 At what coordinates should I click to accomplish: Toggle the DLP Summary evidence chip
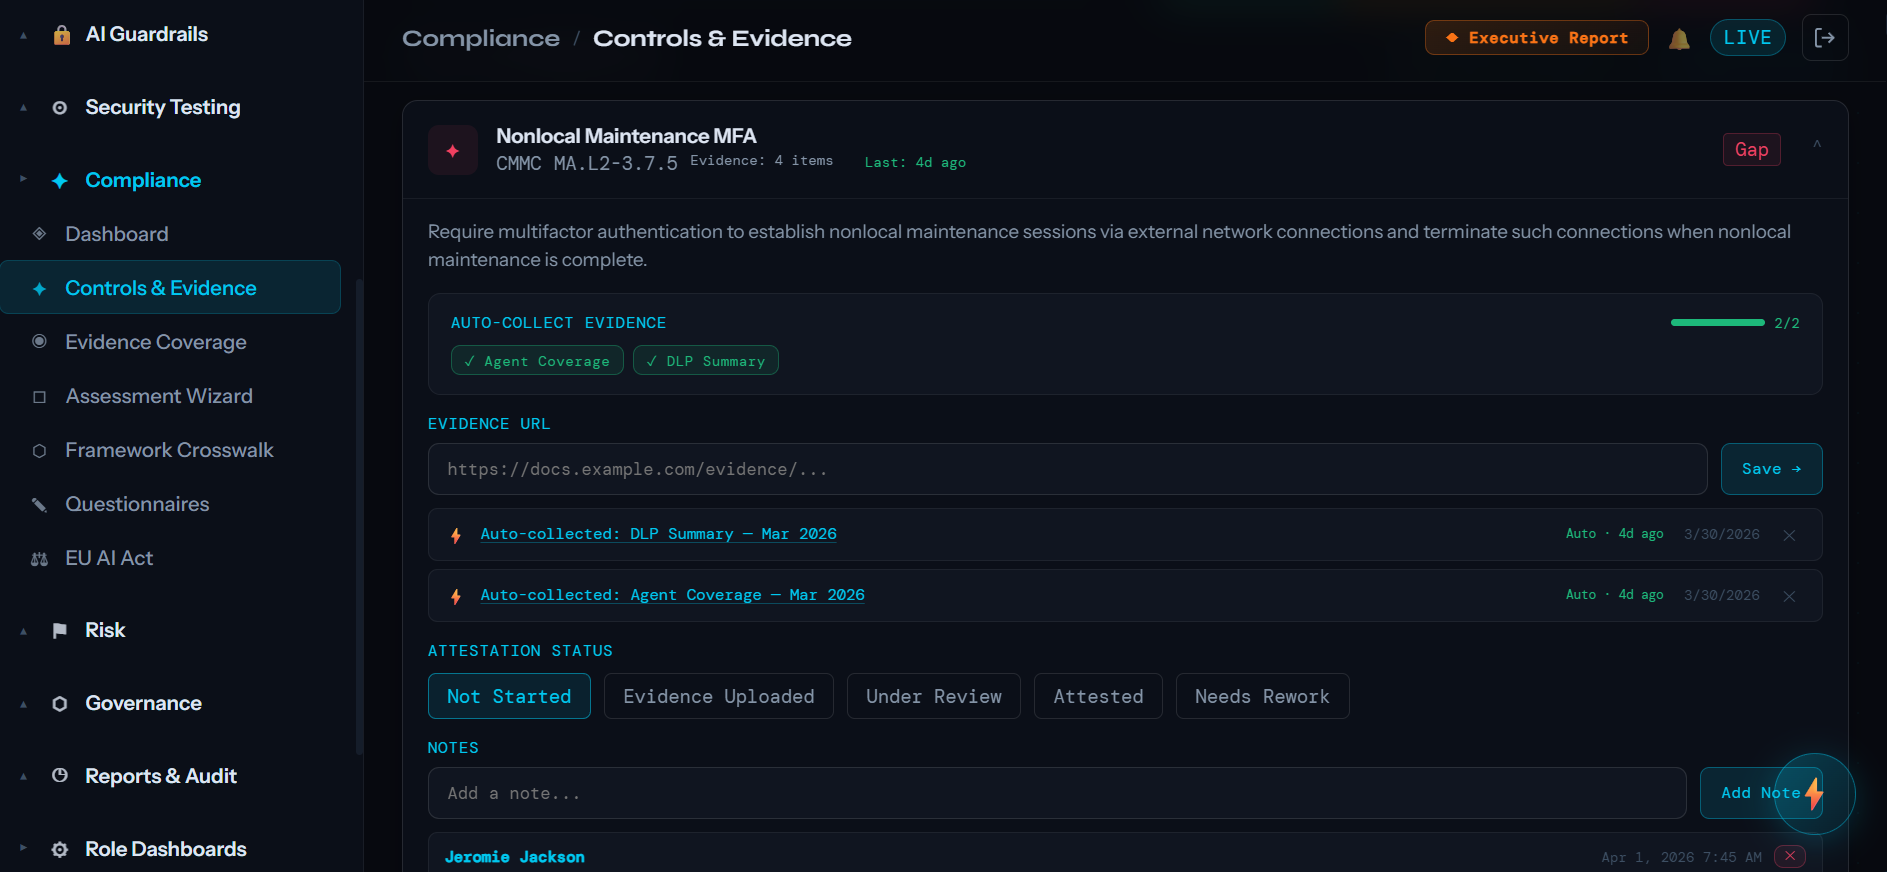[706, 361]
